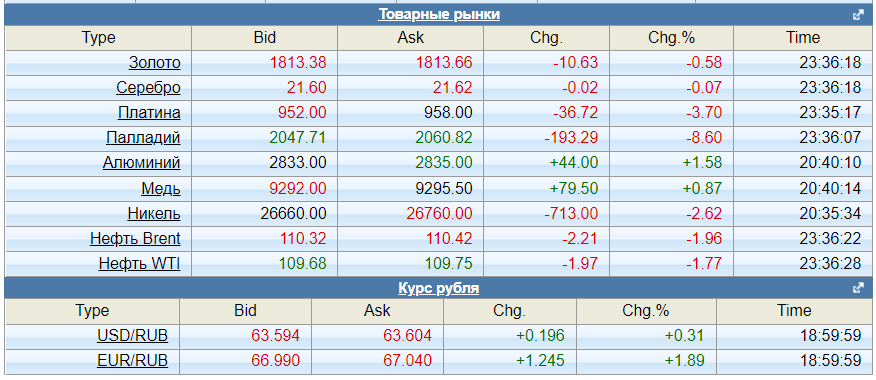Open the Товарные рынки header link
The width and height of the screenshot is (876, 380).
point(439,15)
